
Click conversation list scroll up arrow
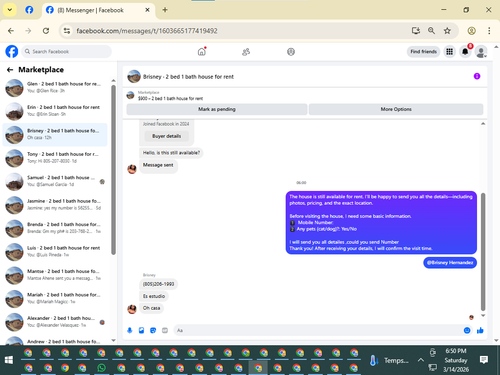point(113,81)
